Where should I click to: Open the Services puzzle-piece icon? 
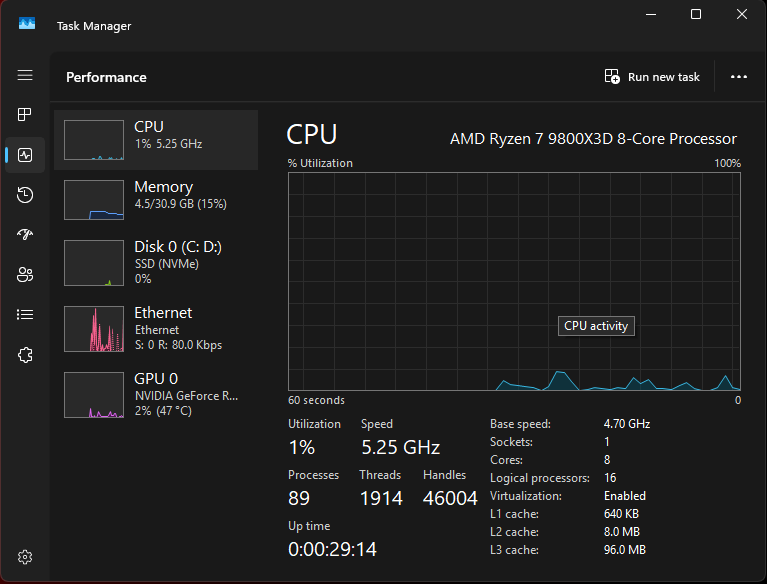25,355
